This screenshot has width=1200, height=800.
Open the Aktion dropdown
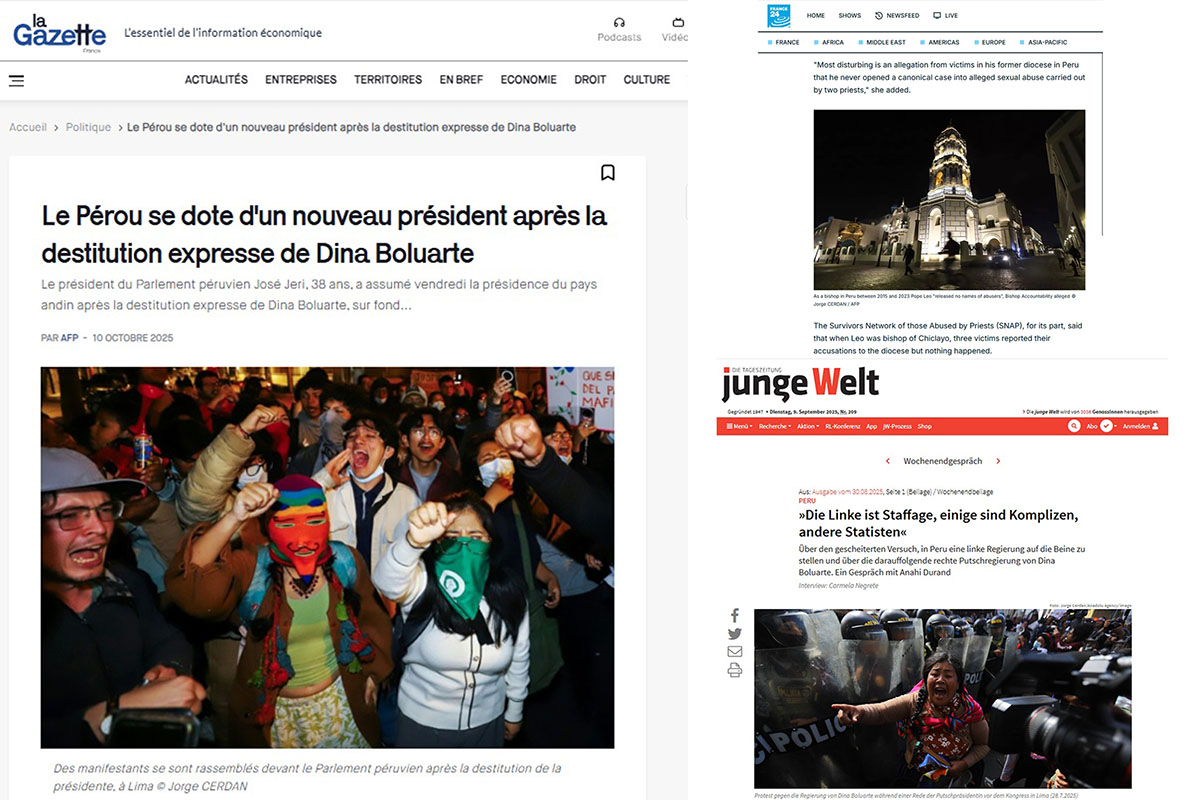point(808,426)
